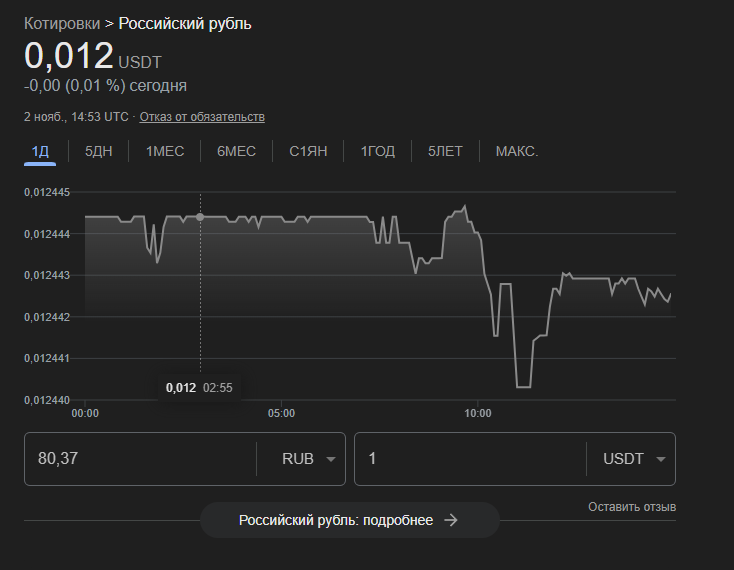View the 5ЛЕТ chart range
The height and width of the screenshot is (570, 734).
pyautogui.click(x=445, y=152)
